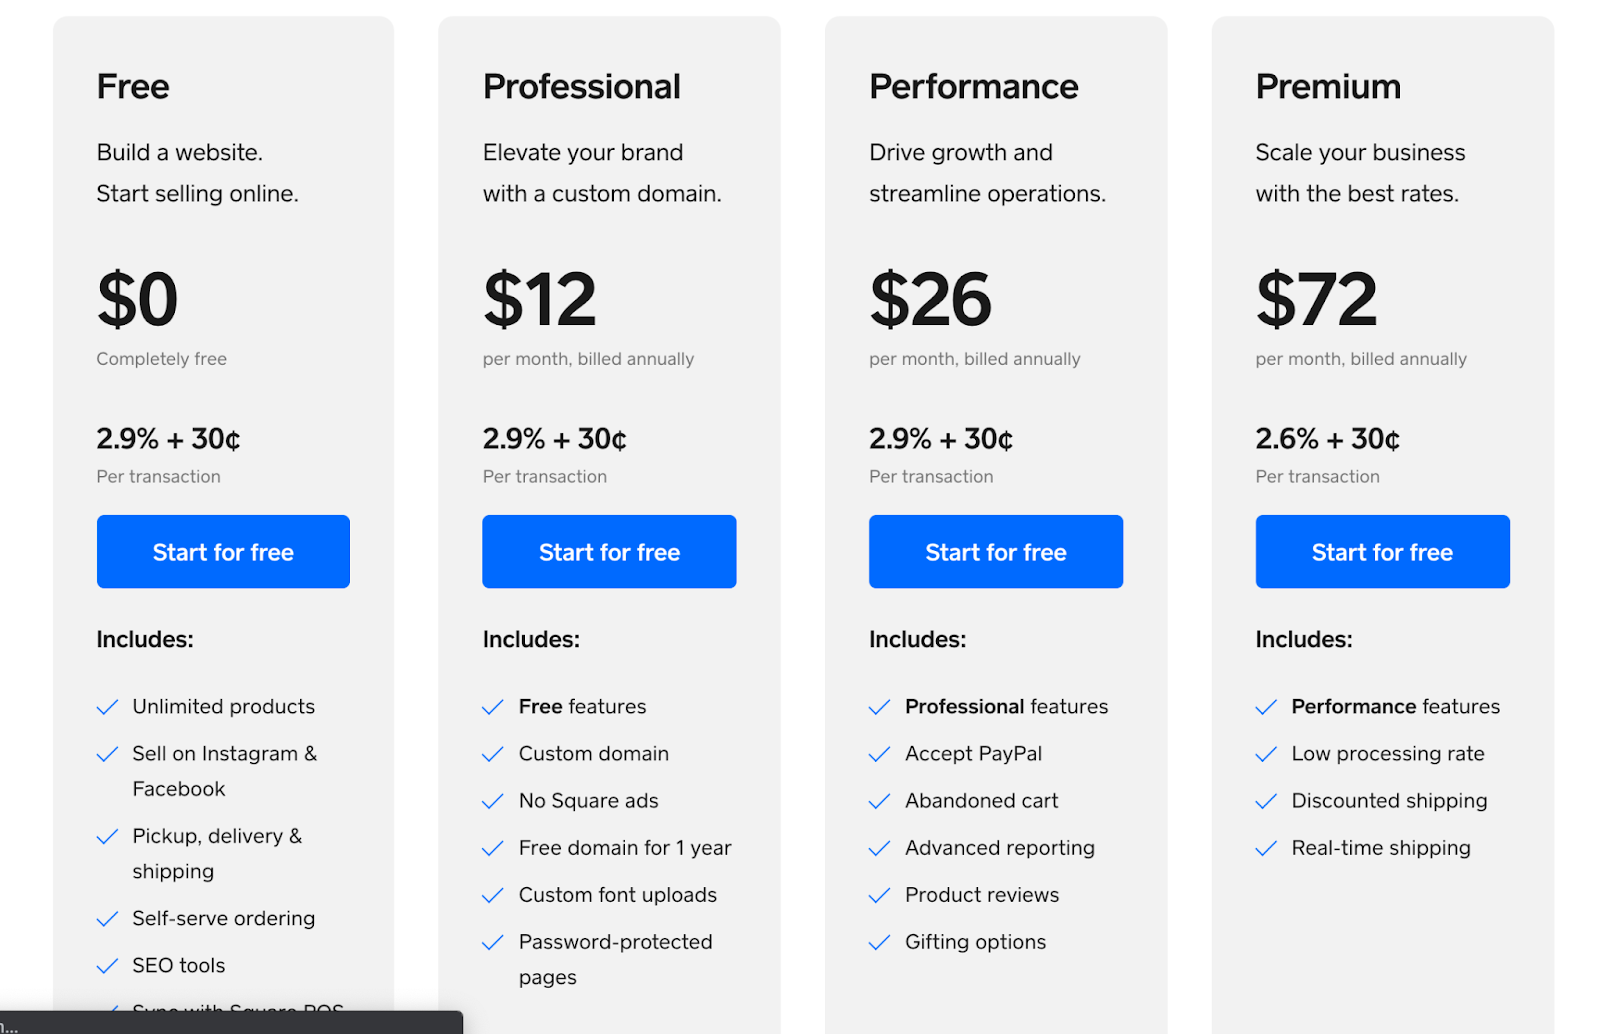The width and height of the screenshot is (1600, 1034).
Task: Click checkmark next to Real-time shipping
Action: (x=1266, y=849)
